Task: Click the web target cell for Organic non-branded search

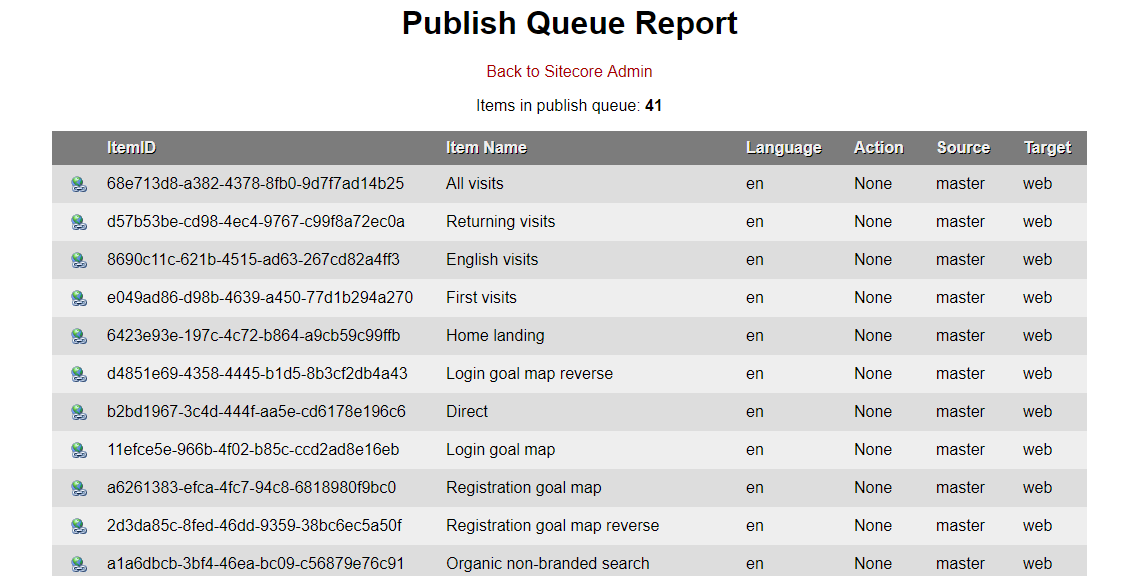Action: pyautogui.click(x=1038, y=564)
